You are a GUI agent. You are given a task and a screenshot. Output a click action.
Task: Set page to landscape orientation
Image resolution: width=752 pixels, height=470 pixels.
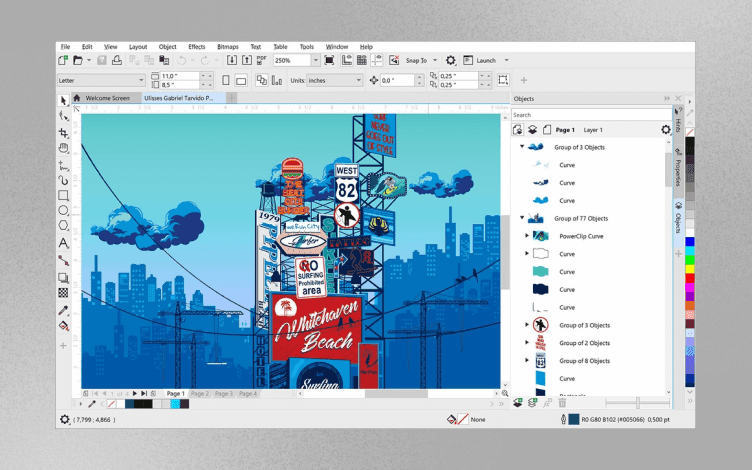click(x=241, y=81)
